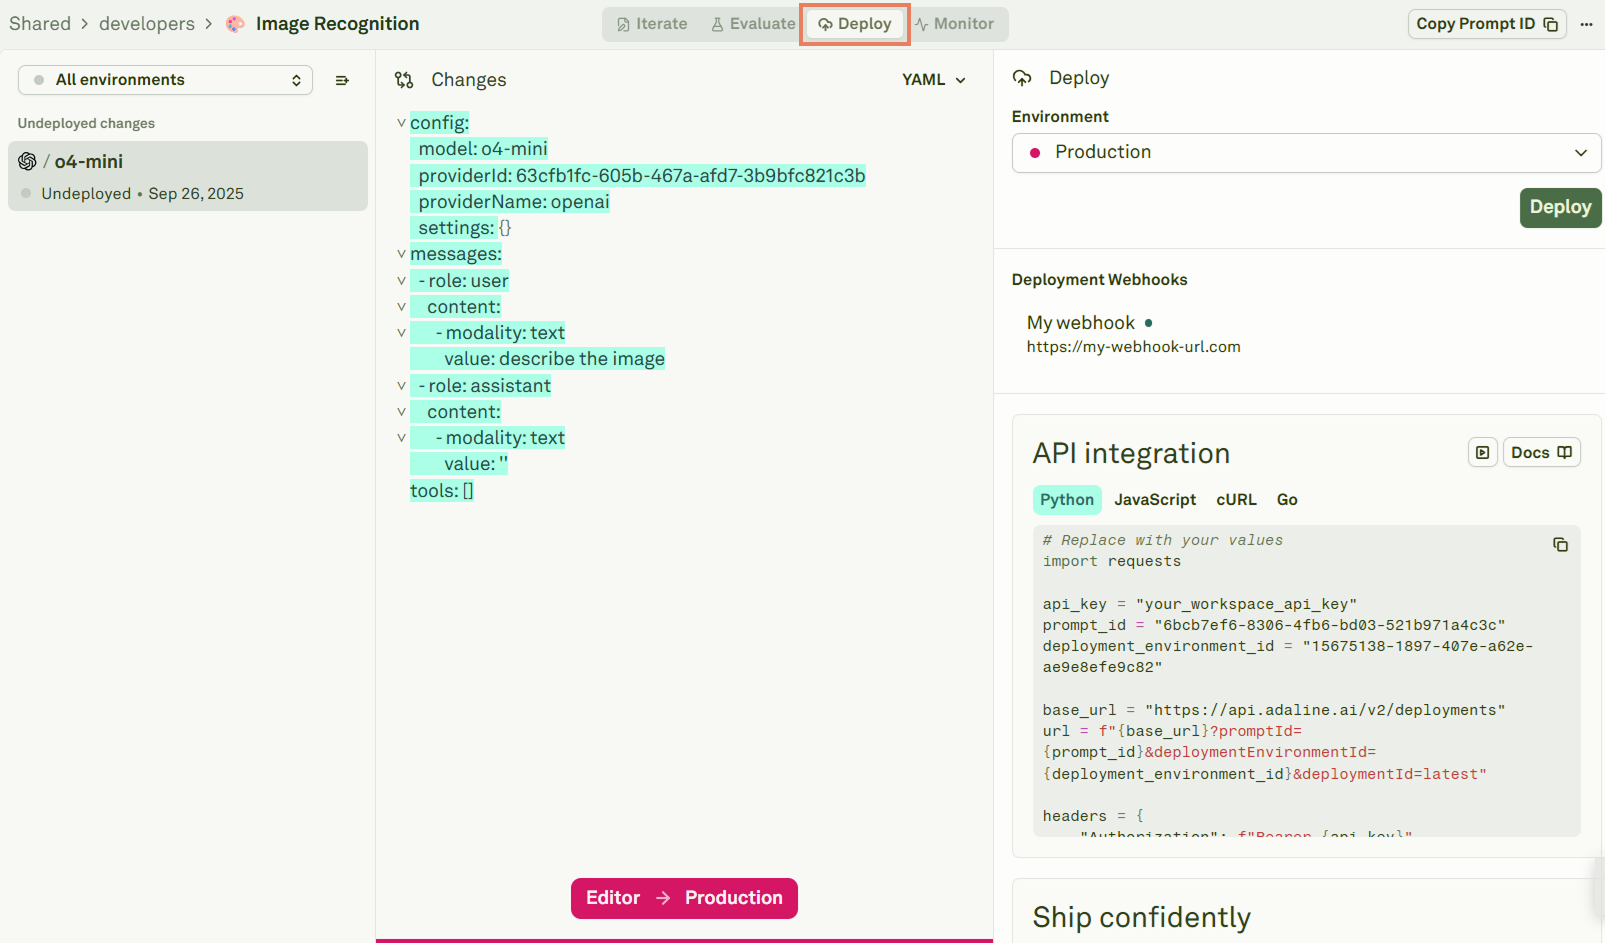The width and height of the screenshot is (1605, 943).
Task: Select the undeployed o4-mini changes entry
Action: coord(187,176)
